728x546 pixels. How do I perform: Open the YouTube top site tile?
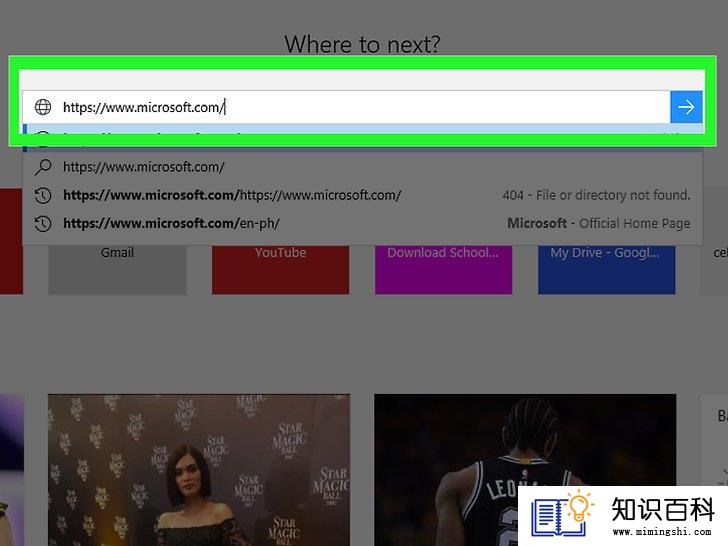tap(280, 269)
